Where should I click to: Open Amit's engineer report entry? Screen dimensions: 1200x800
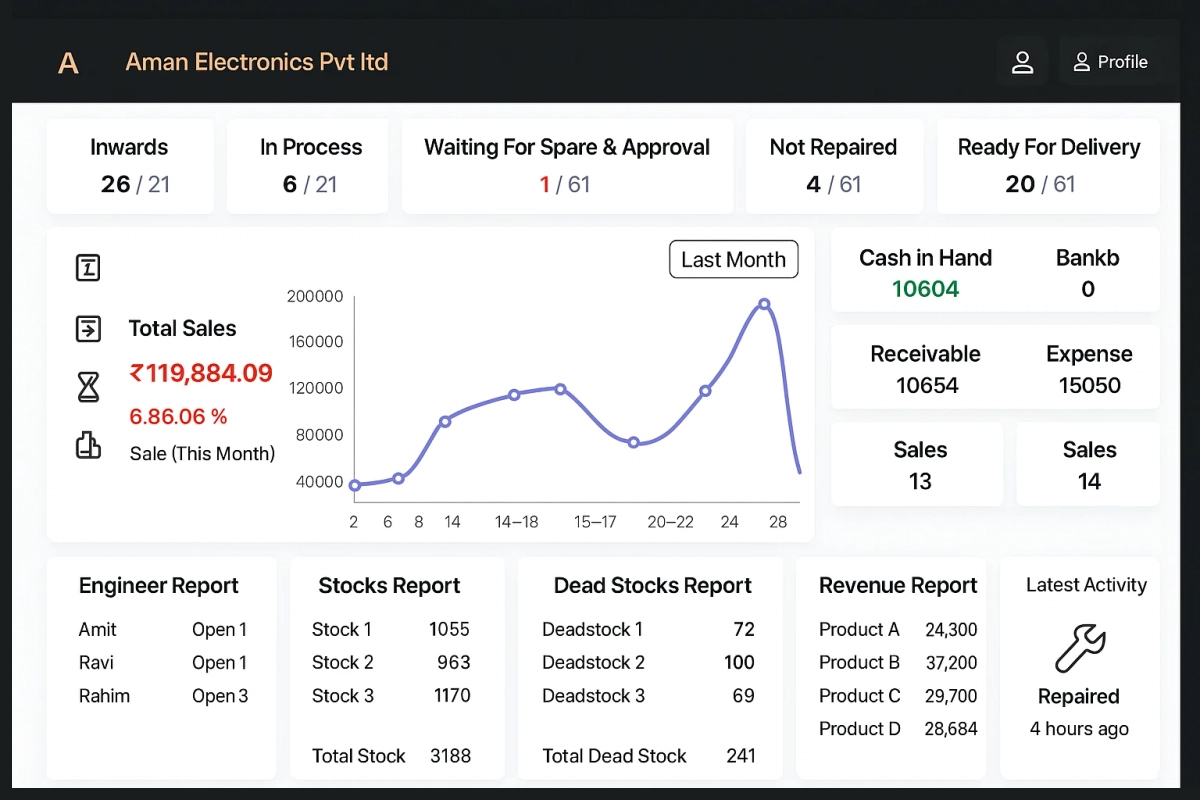[x=159, y=629]
